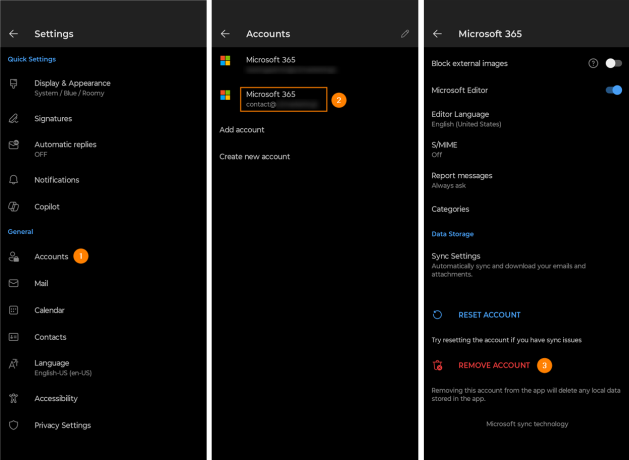Tap the Signatures pen icon
Screen dimensions: 629x460
point(14,118)
